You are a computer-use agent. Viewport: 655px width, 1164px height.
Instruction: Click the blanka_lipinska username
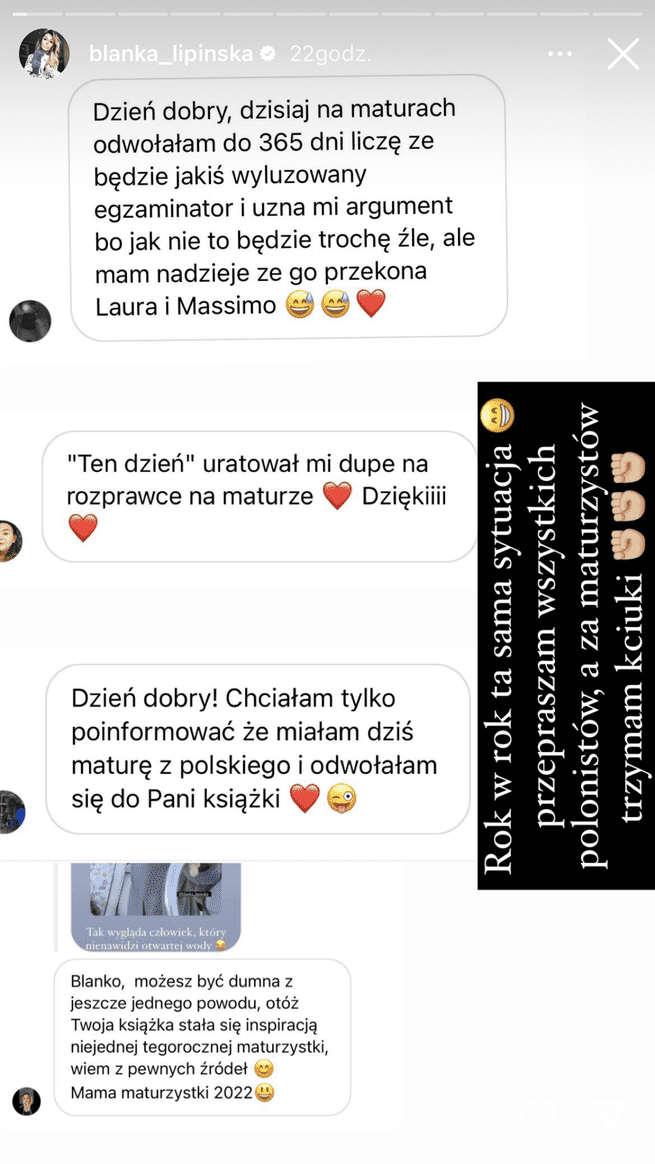[172, 54]
